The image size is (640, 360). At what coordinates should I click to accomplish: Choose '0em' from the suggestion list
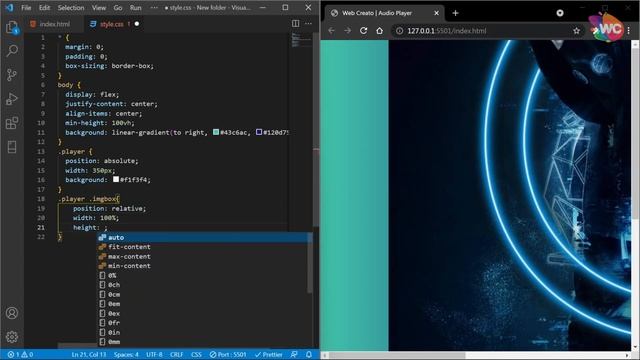coord(204,304)
